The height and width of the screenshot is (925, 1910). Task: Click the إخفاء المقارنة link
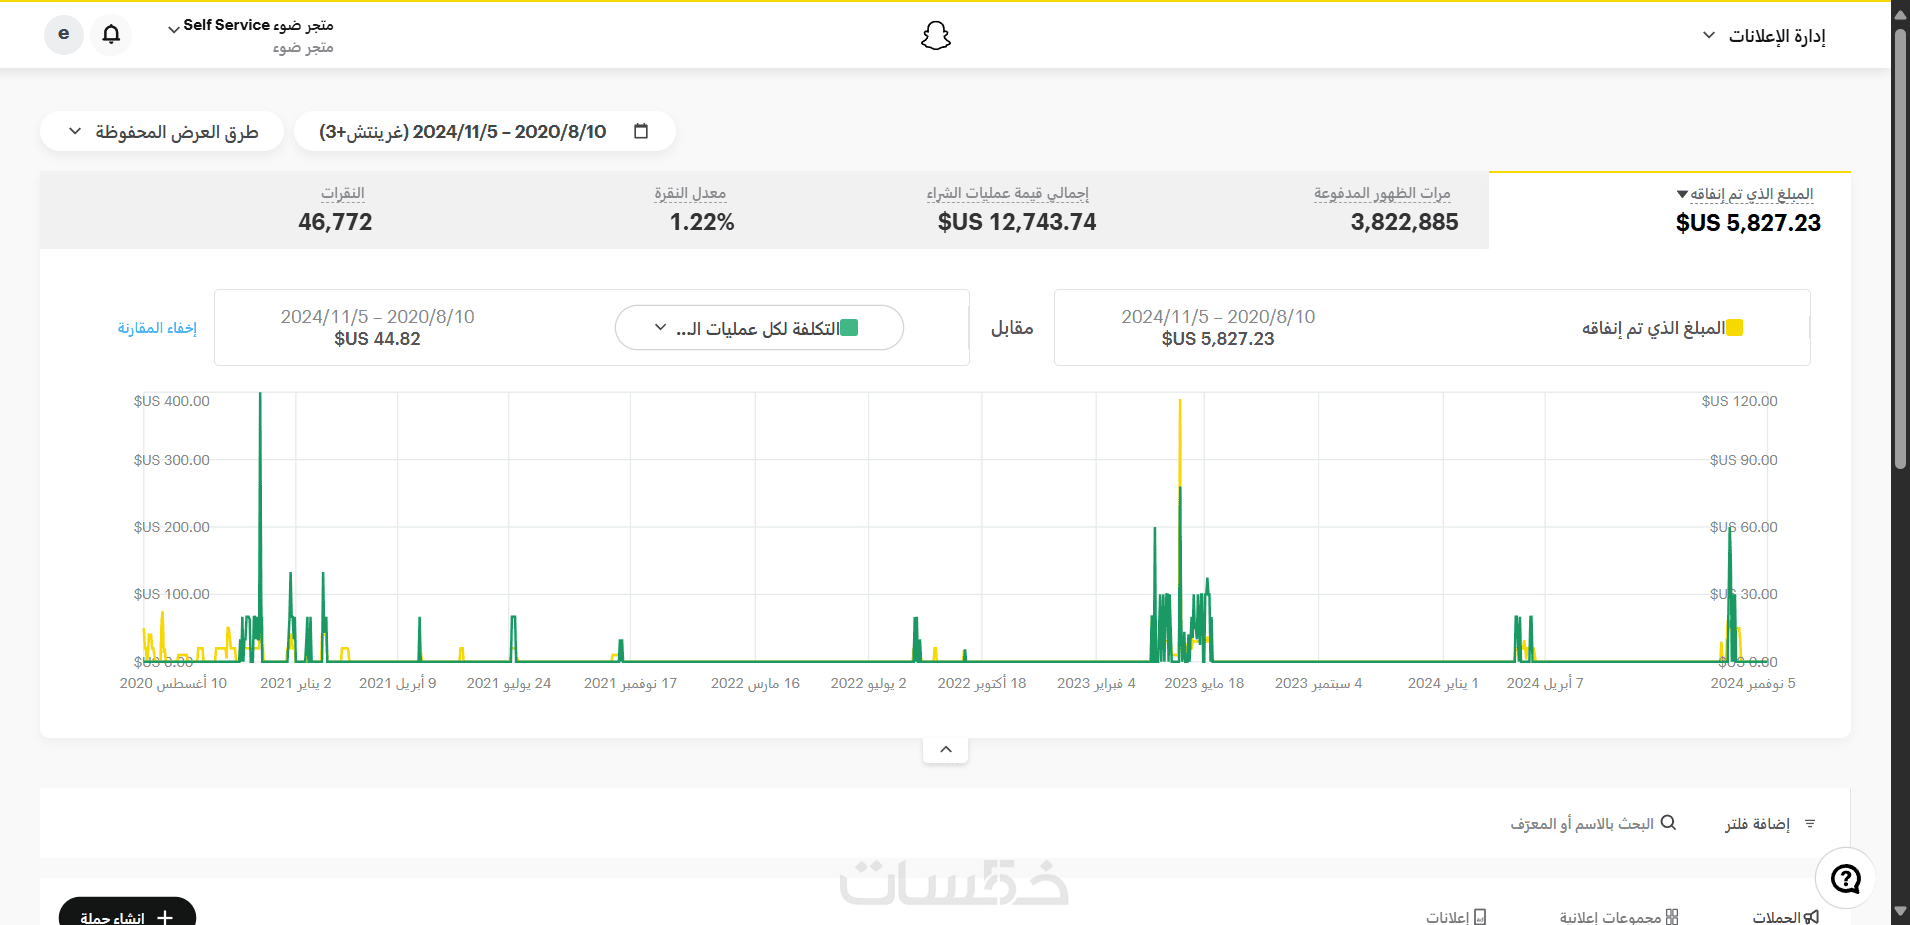point(157,328)
